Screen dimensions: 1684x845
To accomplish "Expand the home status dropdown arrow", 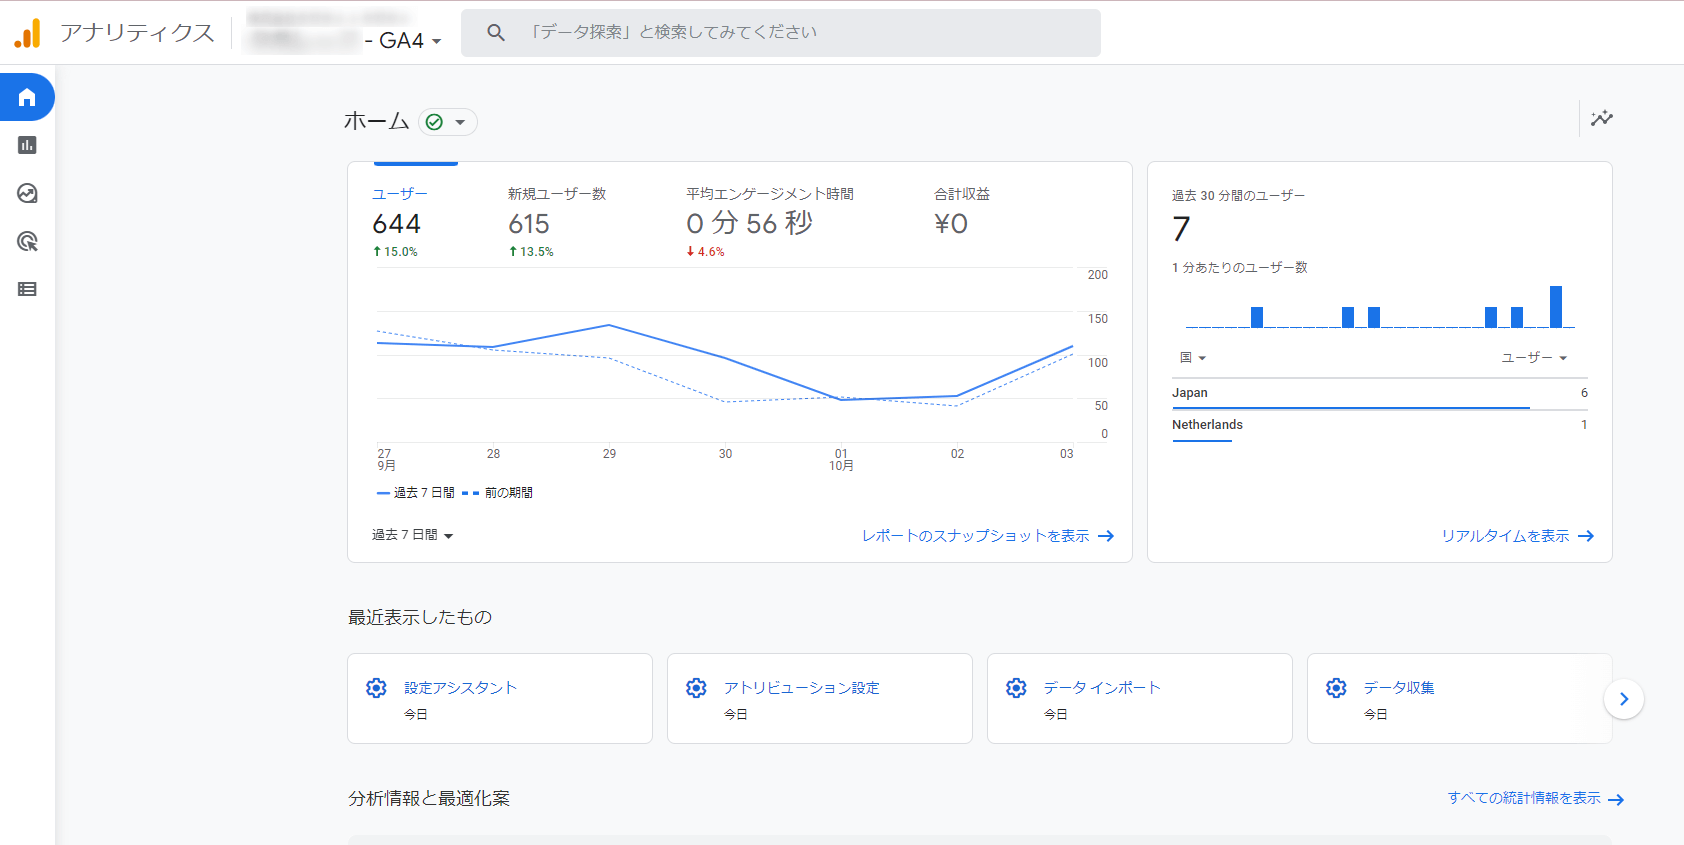I will tap(460, 122).
